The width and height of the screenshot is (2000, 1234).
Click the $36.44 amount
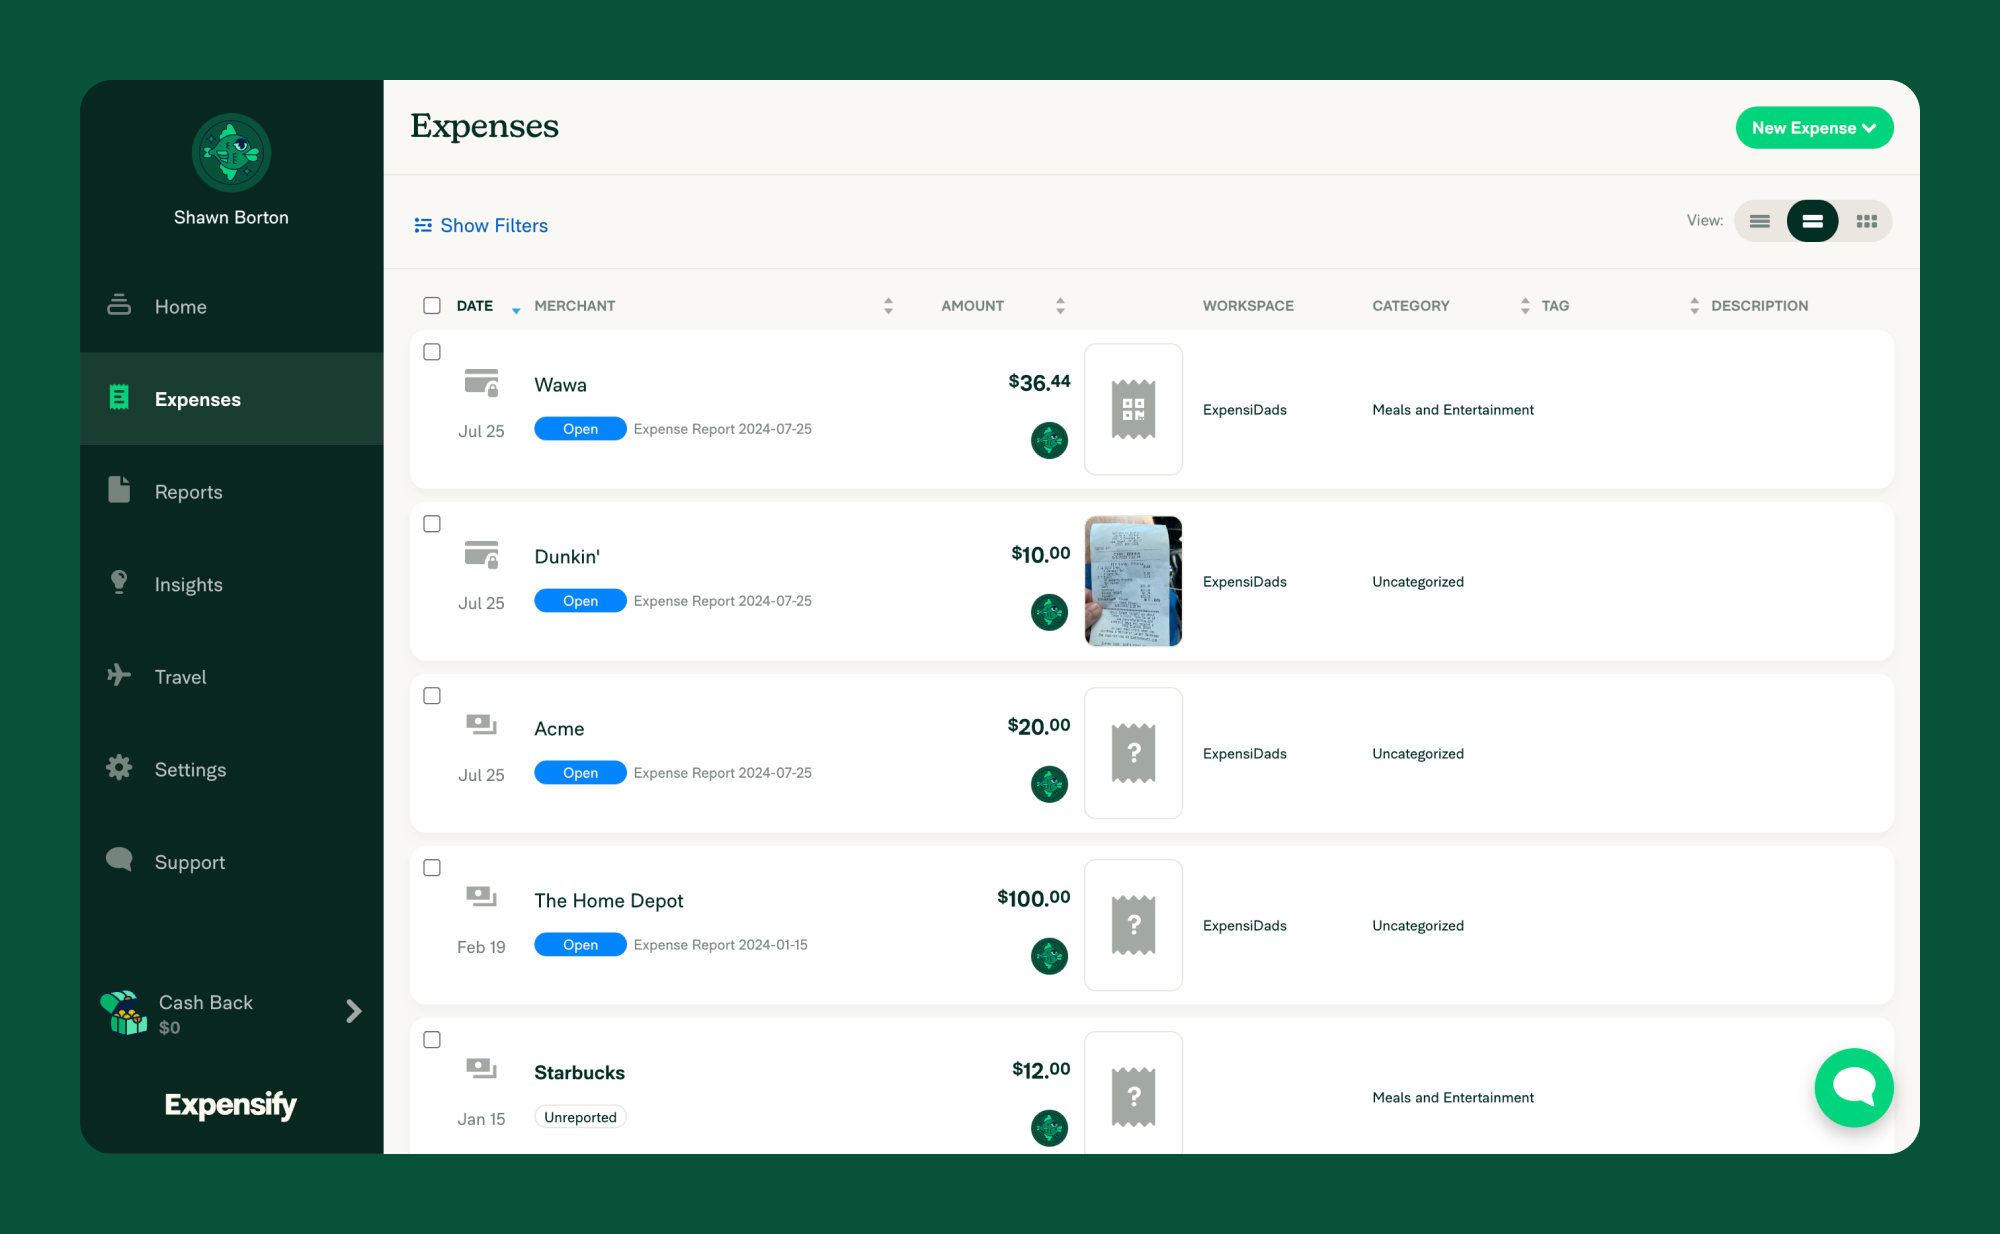click(1039, 382)
